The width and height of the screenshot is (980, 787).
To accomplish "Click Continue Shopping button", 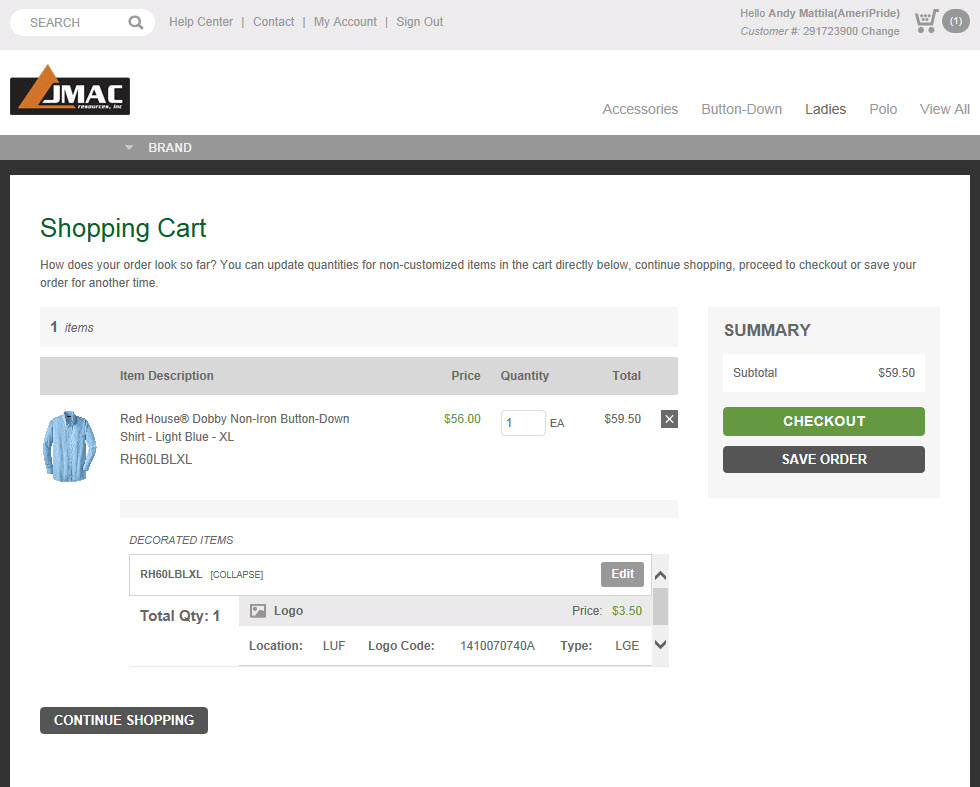I will pos(124,720).
